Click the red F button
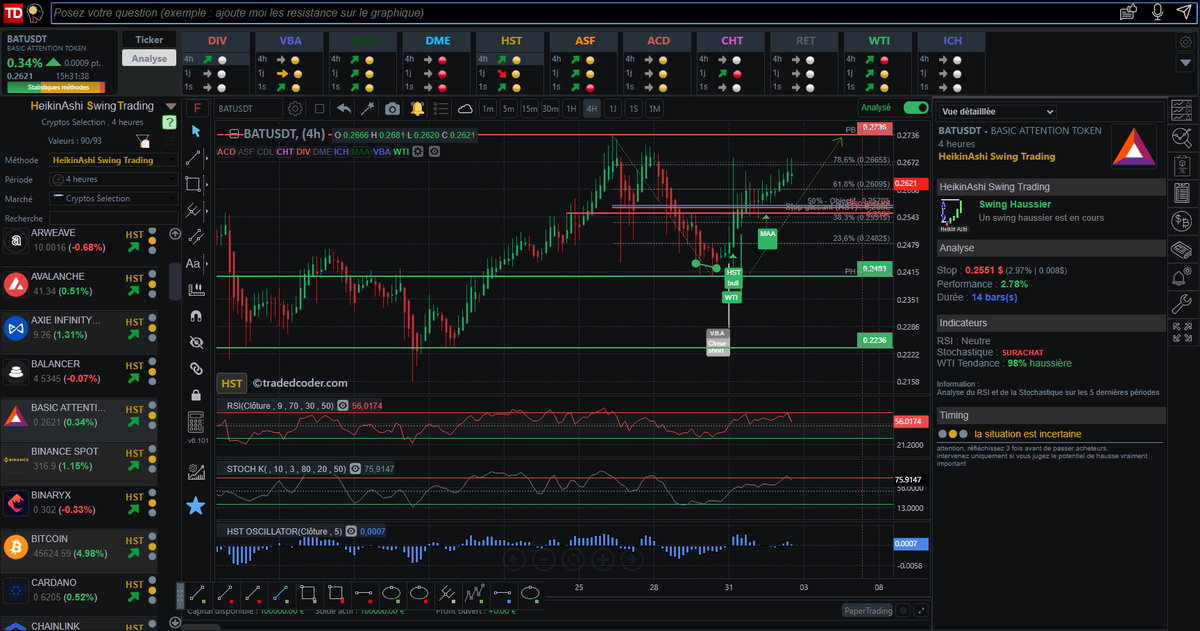Image resolution: width=1200 pixels, height=631 pixels. coord(196,108)
